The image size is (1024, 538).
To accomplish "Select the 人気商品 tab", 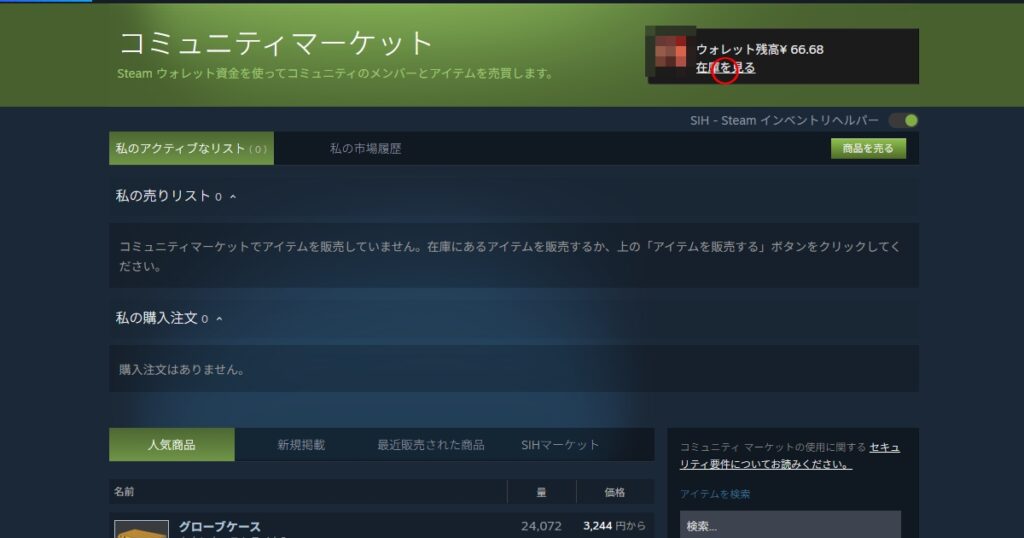I will [x=171, y=445].
